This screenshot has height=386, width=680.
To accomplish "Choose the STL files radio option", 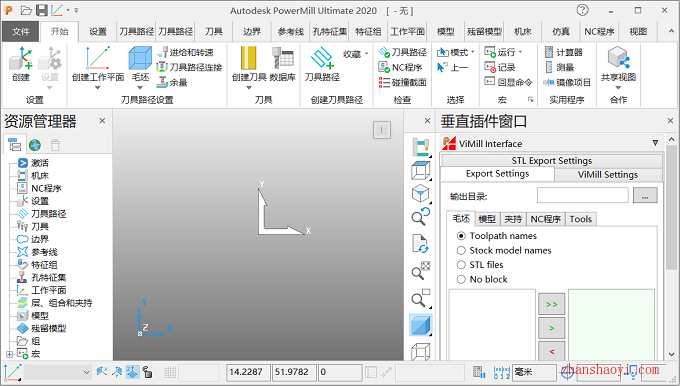I will [x=461, y=265].
